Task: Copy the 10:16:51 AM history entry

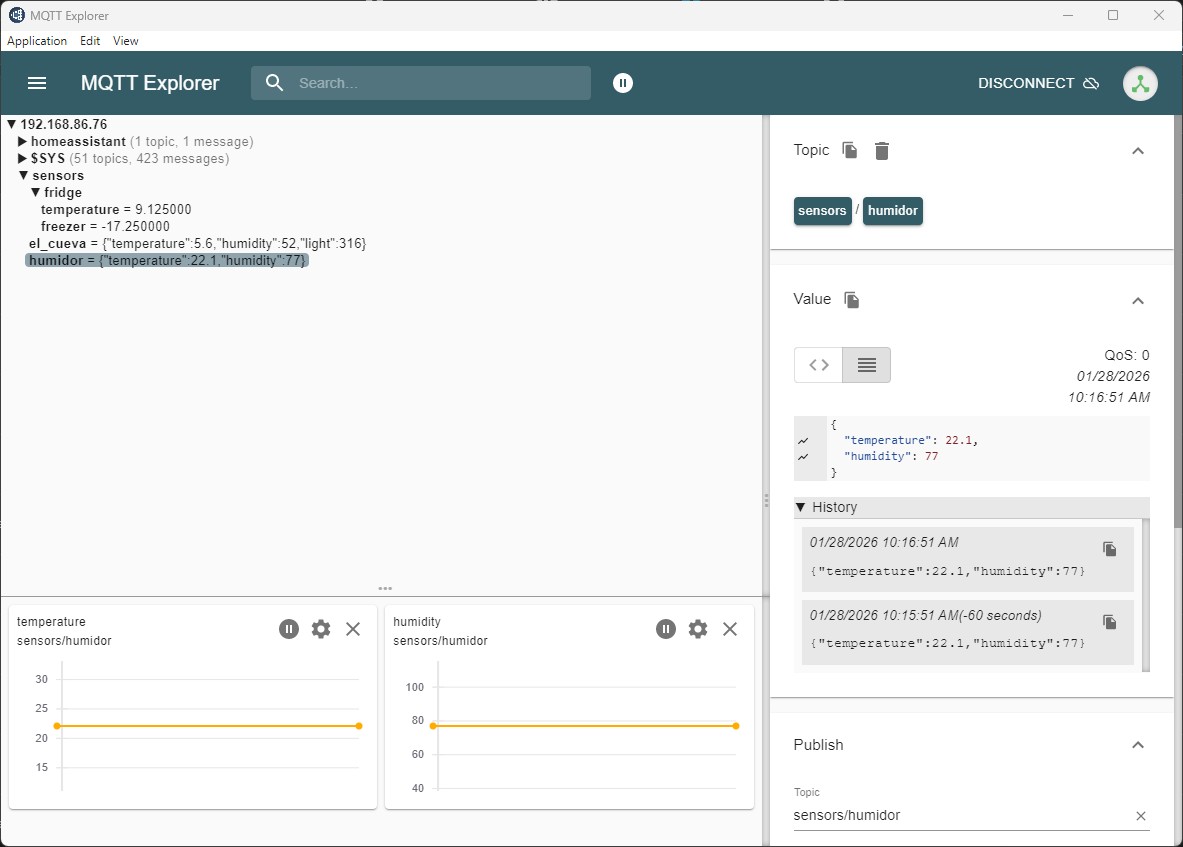Action: pos(1109,549)
